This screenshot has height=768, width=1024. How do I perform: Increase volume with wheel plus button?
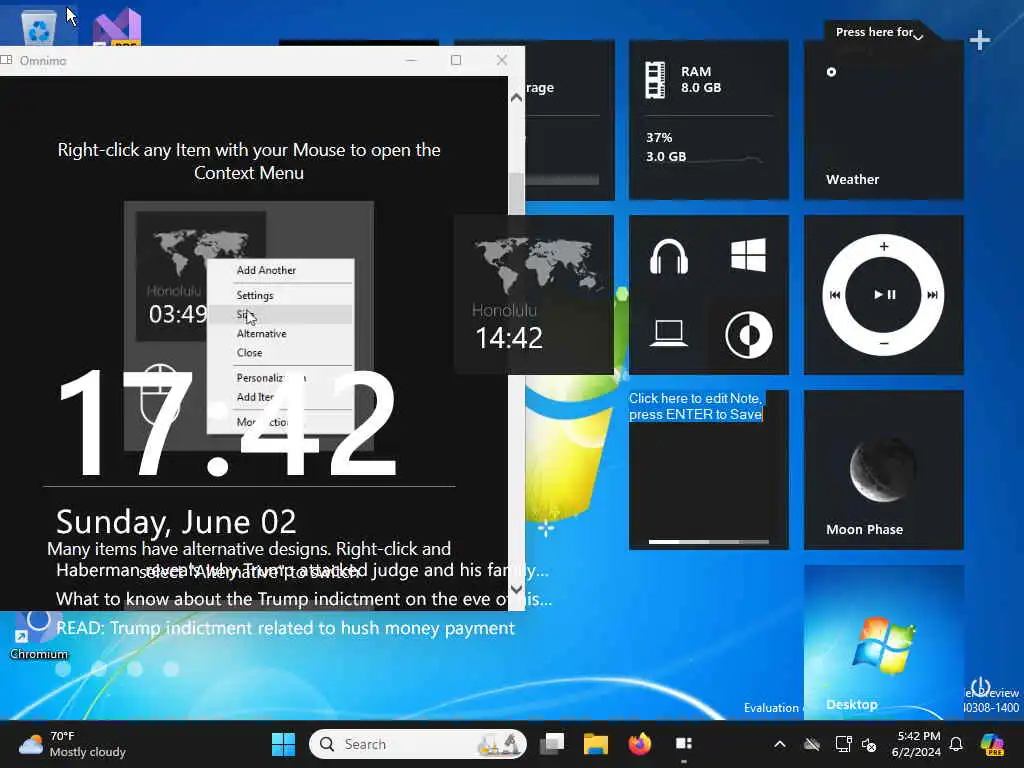pyautogui.click(x=884, y=246)
